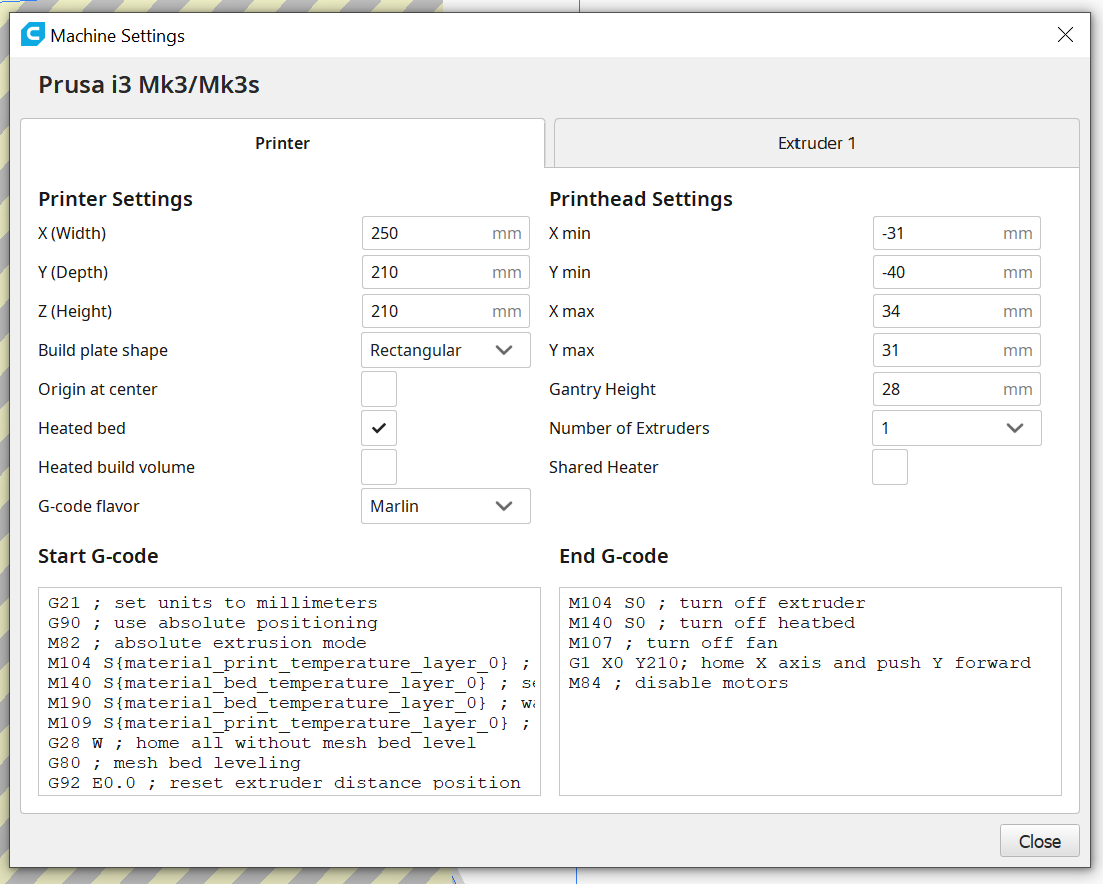Click the 'M84 ; disable motors' line
Screen dimensions: 1103x884
pyautogui.click(x=678, y=683)
